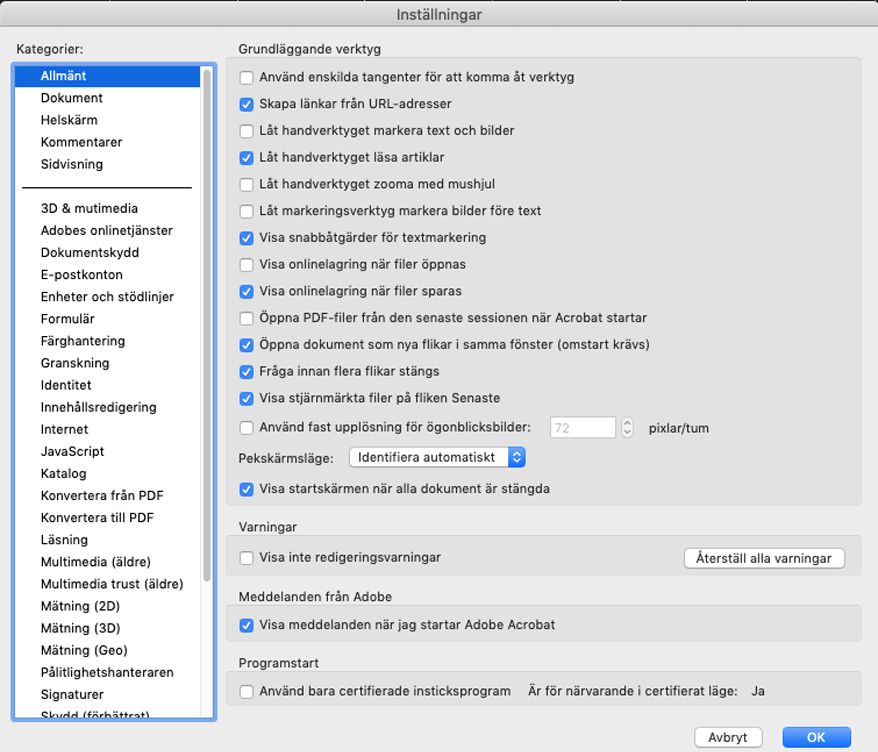Enable "Visa inte redigeringsvarningar"

pos(245,559)
